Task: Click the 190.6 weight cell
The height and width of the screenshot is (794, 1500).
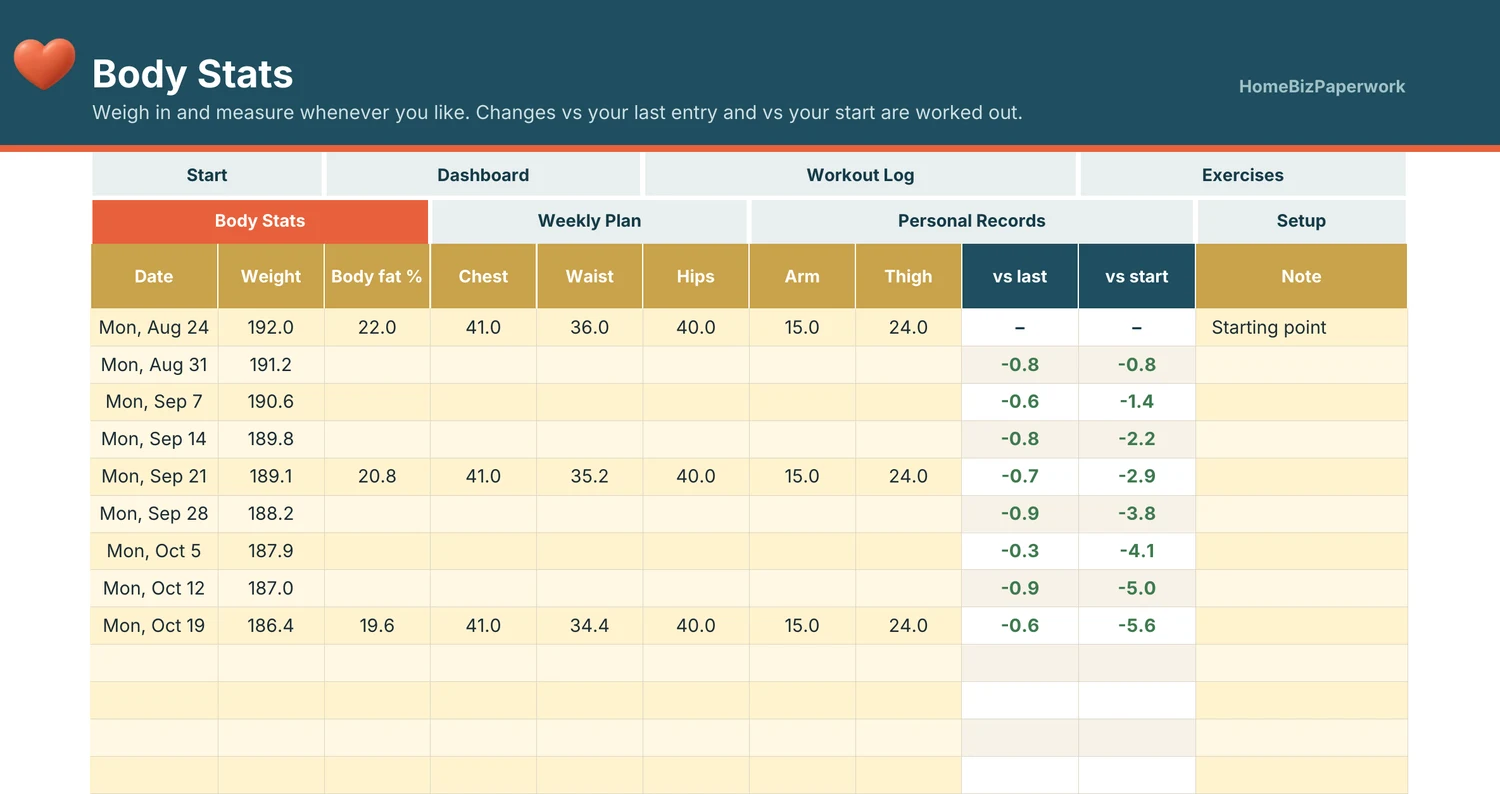Action: pyautogui.click(x=271, y=402)
